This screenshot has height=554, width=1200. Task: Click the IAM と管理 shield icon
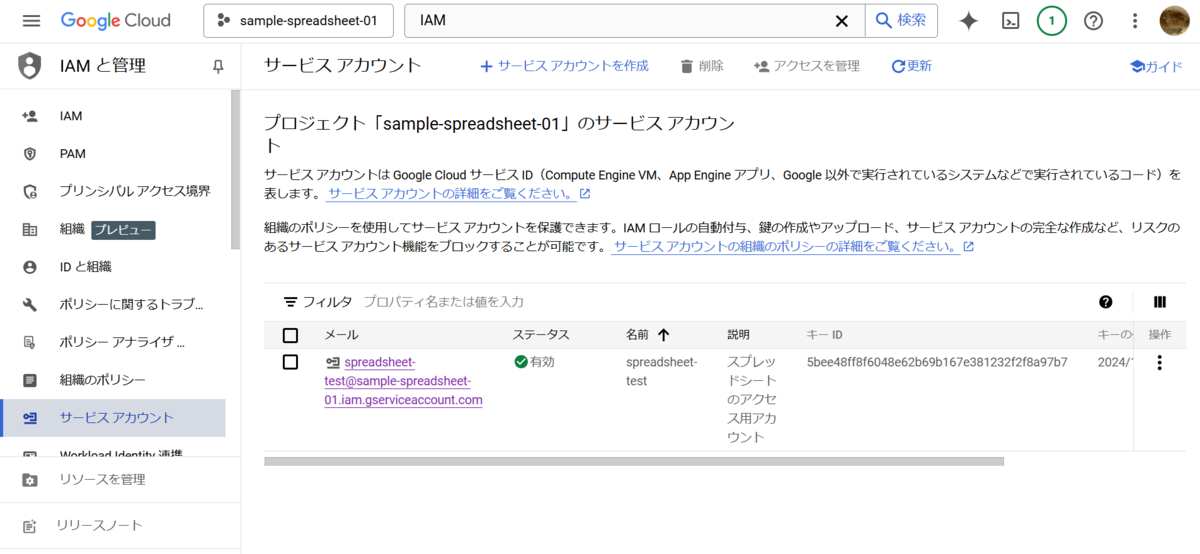31,66
